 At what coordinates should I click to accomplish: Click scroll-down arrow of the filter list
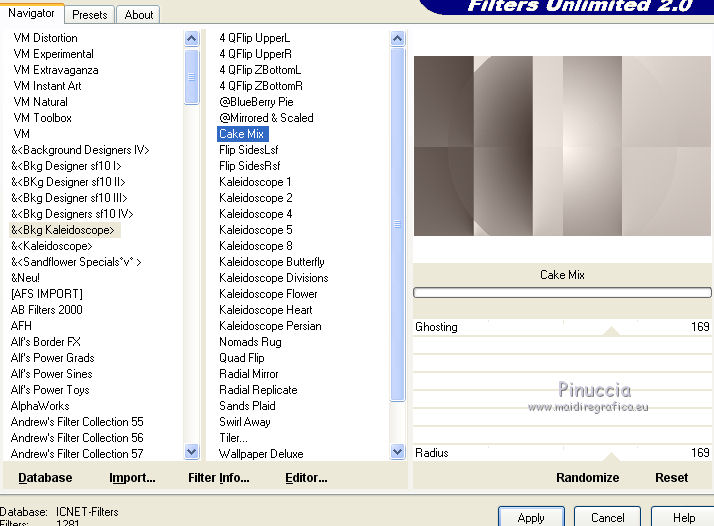tap(398, 452)
